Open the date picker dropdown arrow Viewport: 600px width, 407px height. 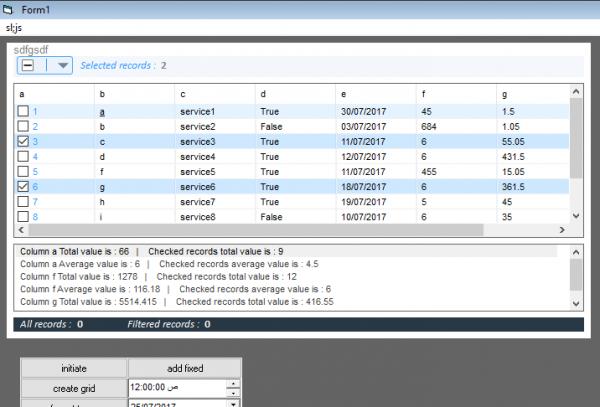pos(233,404)
